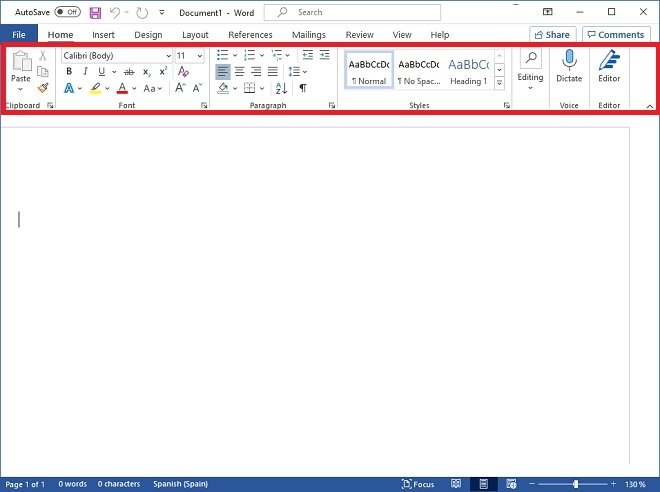Switch to Web Layout view icon
Viewport: 660px width, 492px height.
(511, 484)
